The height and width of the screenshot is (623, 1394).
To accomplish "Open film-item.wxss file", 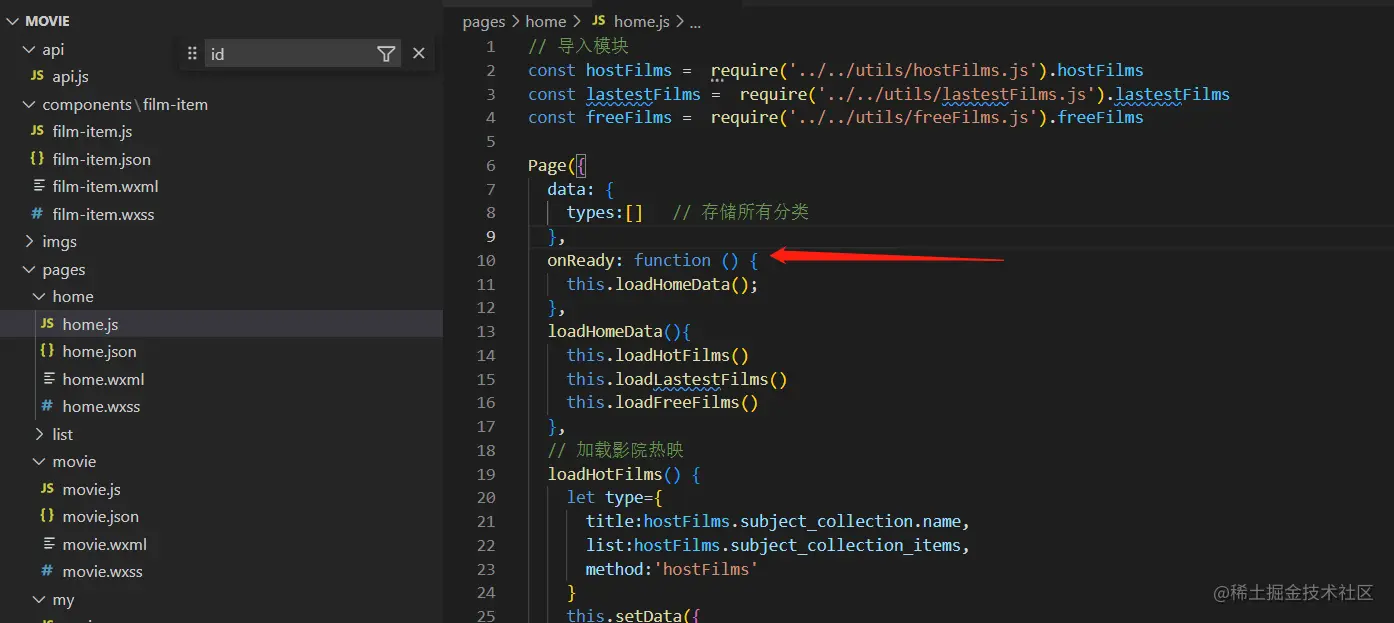I will [103, 214].
